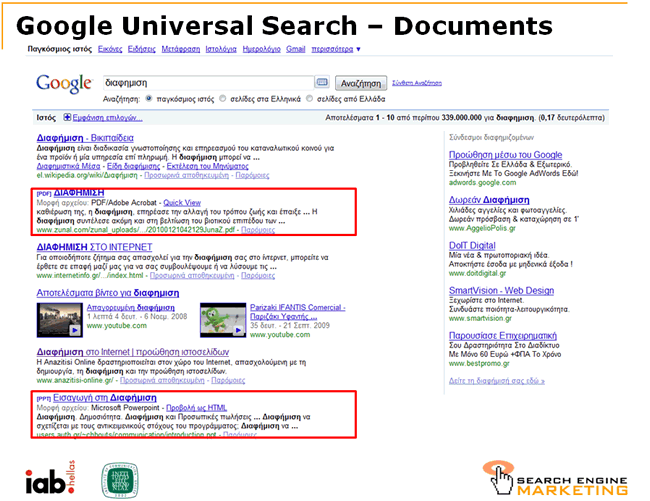Screen dimensions: 650x501
Task: Click the www.doitdigital.gr URL text
Action: pyautogui.click(x=477, y=273)
